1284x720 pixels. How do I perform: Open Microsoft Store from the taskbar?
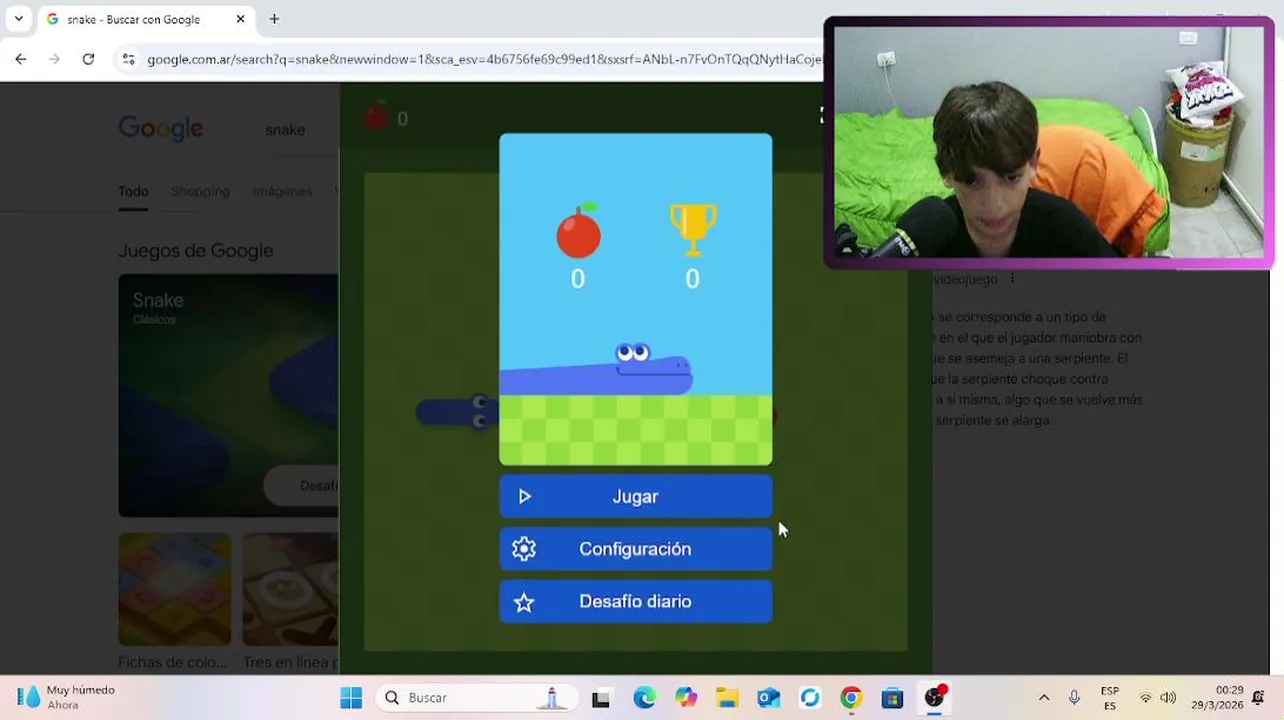(892, 698)
